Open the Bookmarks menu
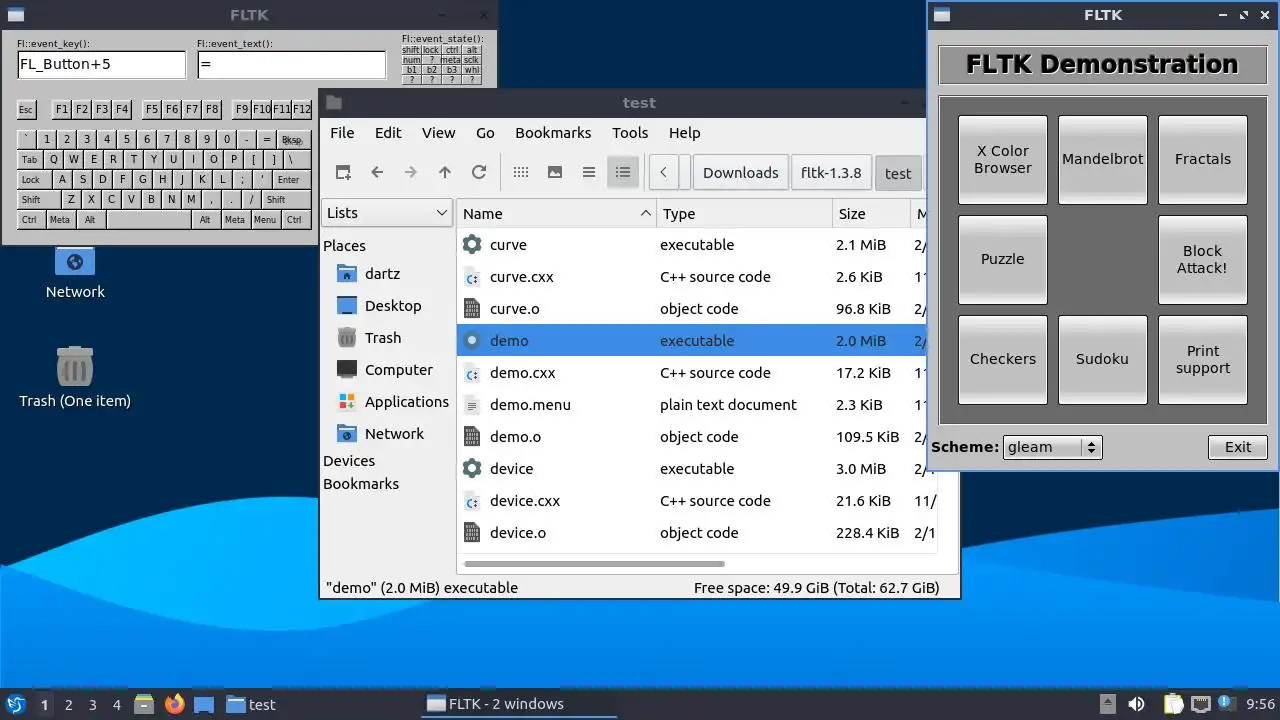Screen dimensions: 1280x720 pos(553,133)
